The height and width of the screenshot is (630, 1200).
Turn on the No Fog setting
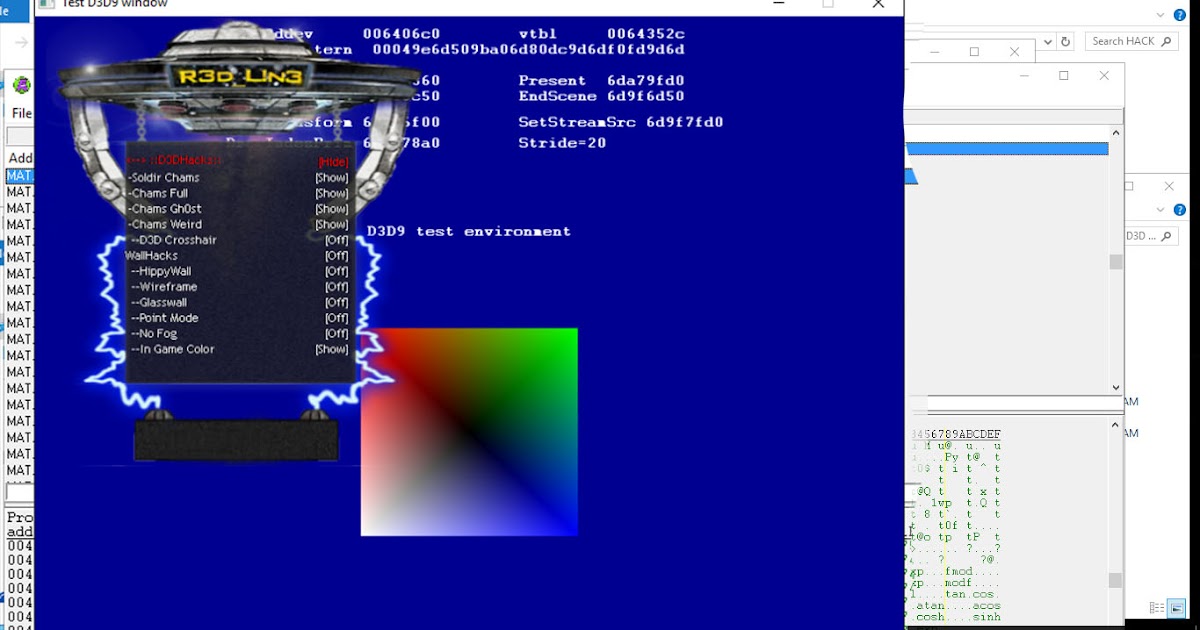click(x=337, y=333)
